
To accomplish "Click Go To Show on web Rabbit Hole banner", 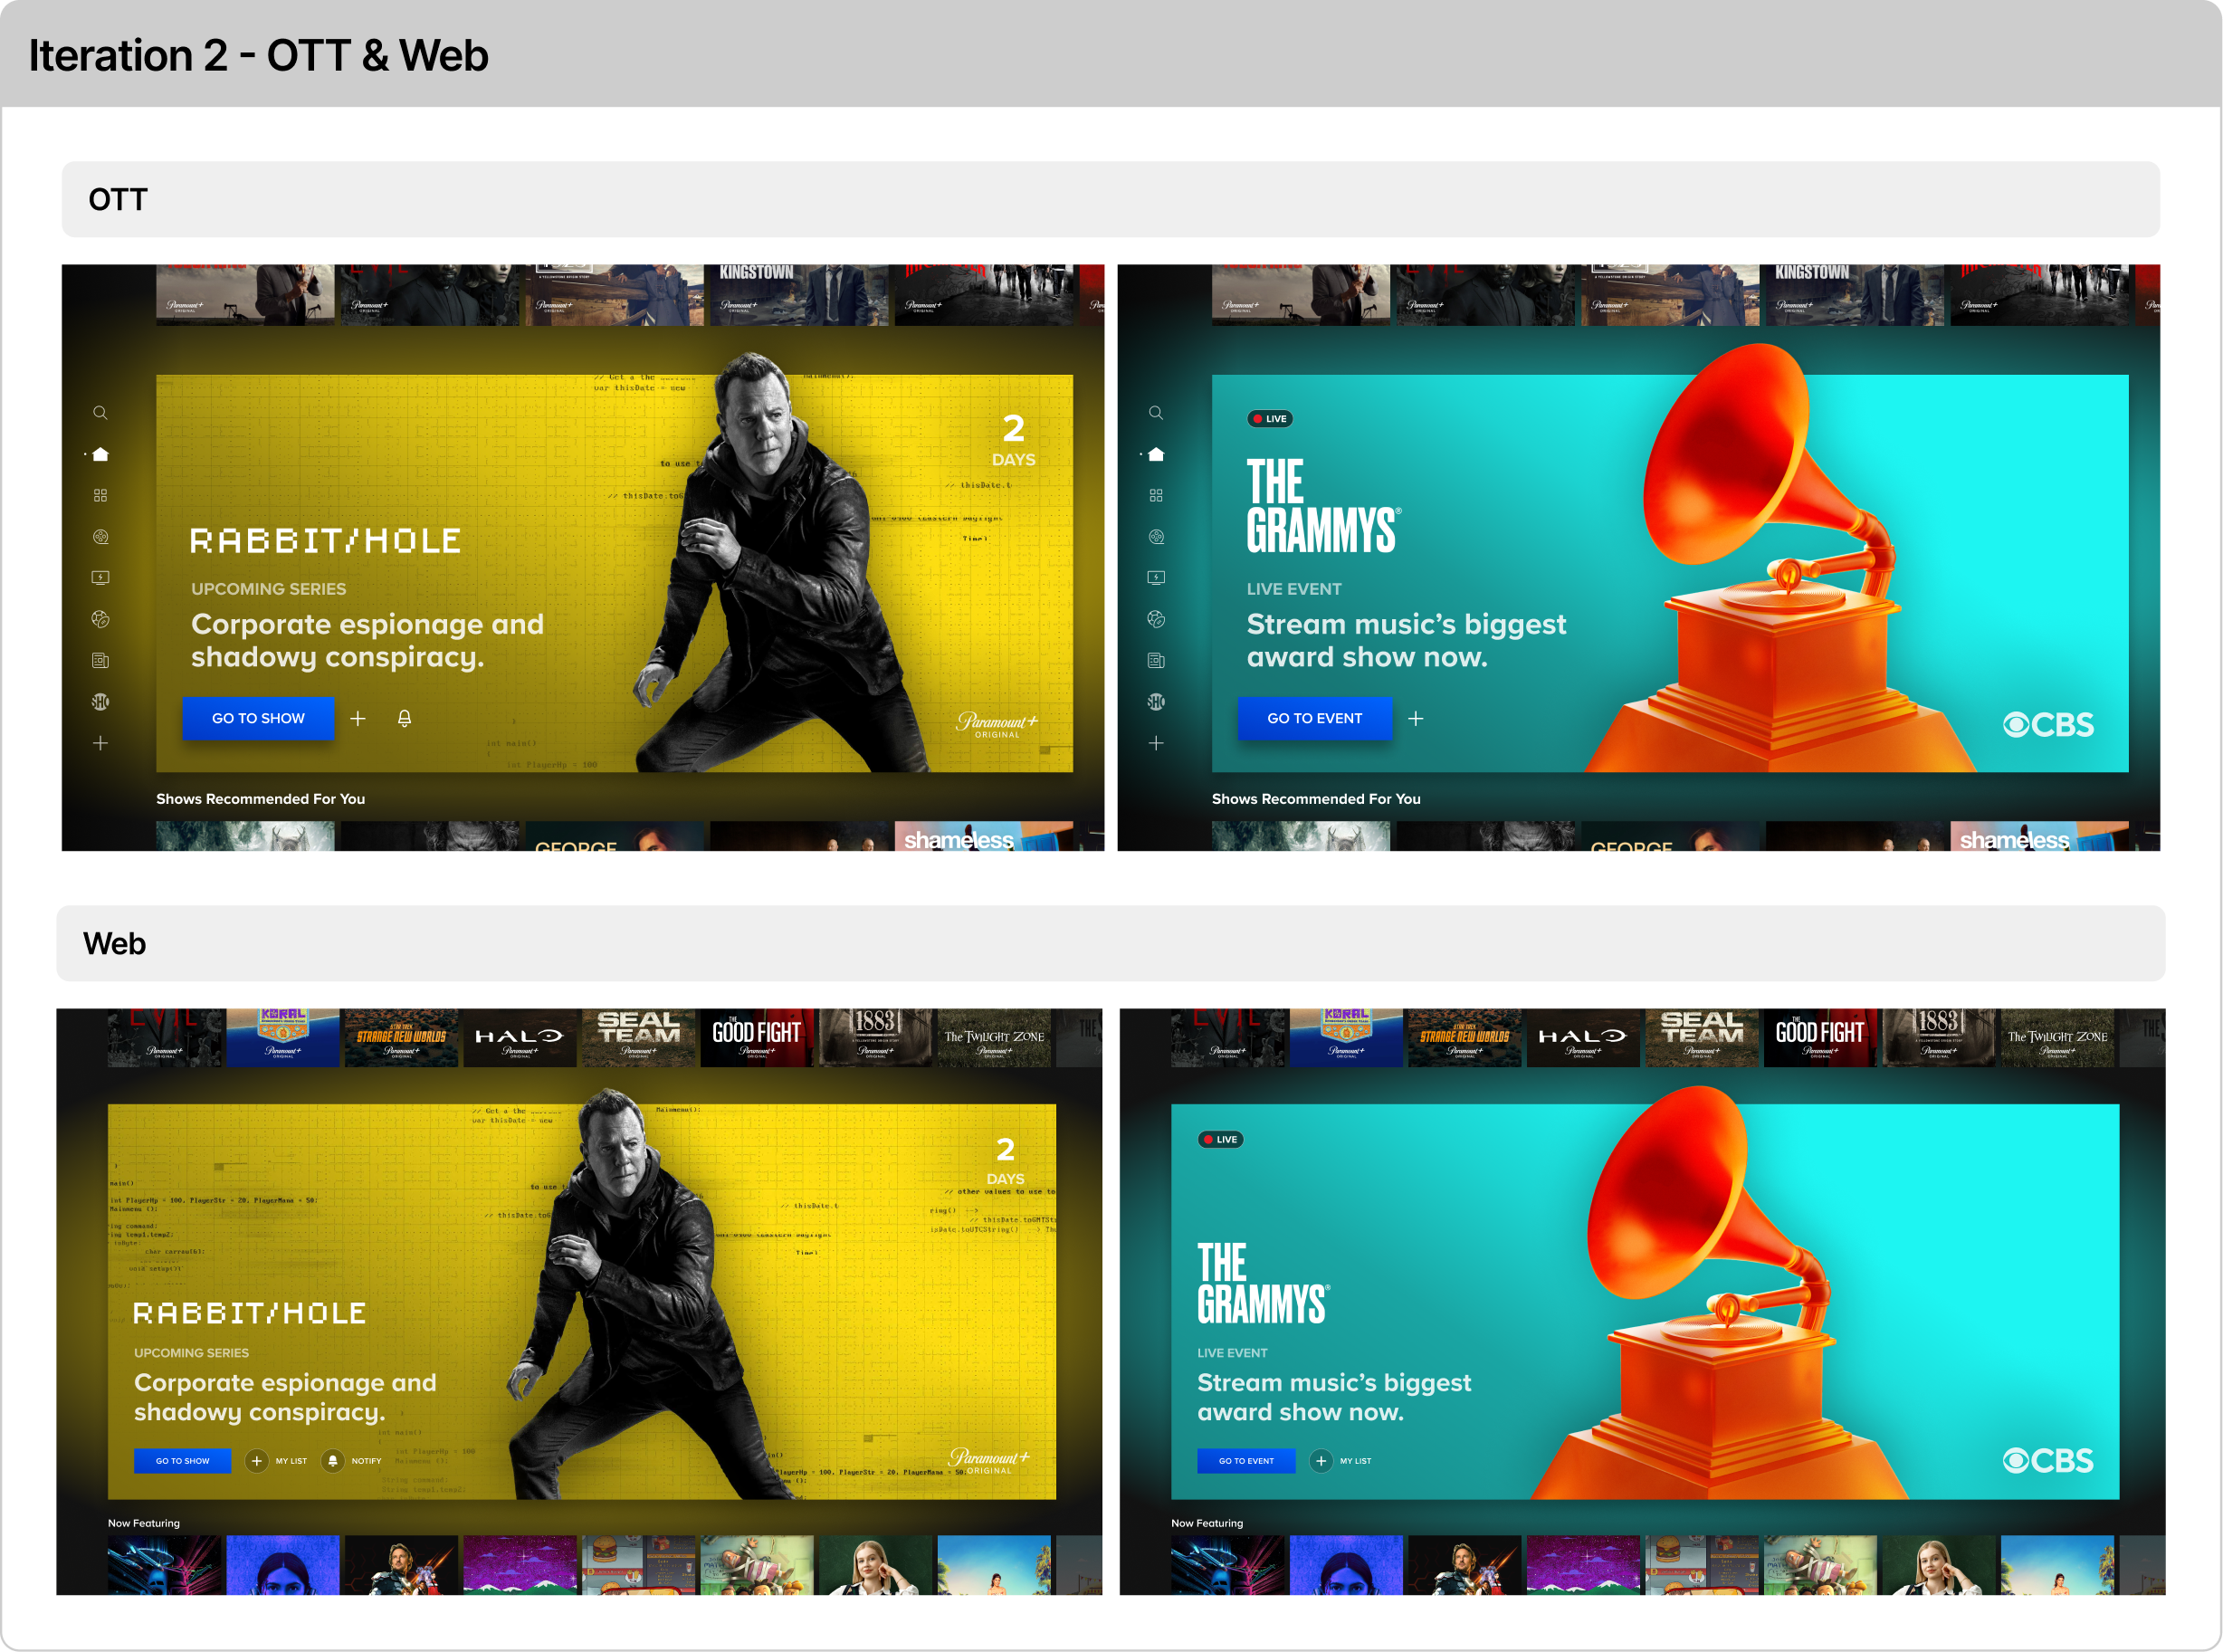I will click(x=182, y=1461).
